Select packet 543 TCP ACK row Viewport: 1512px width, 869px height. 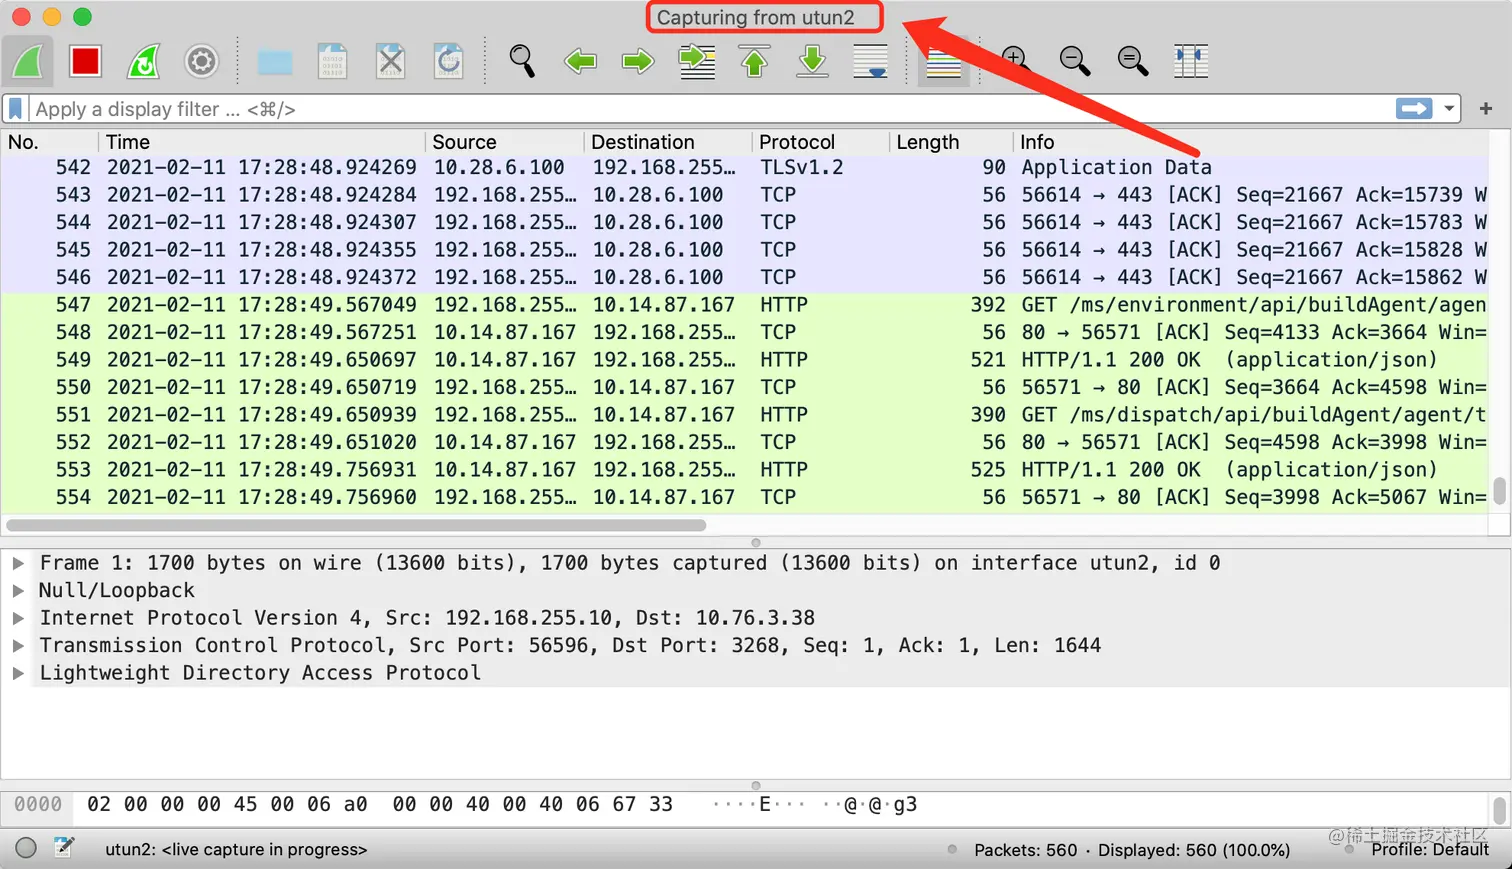point(744,195)
